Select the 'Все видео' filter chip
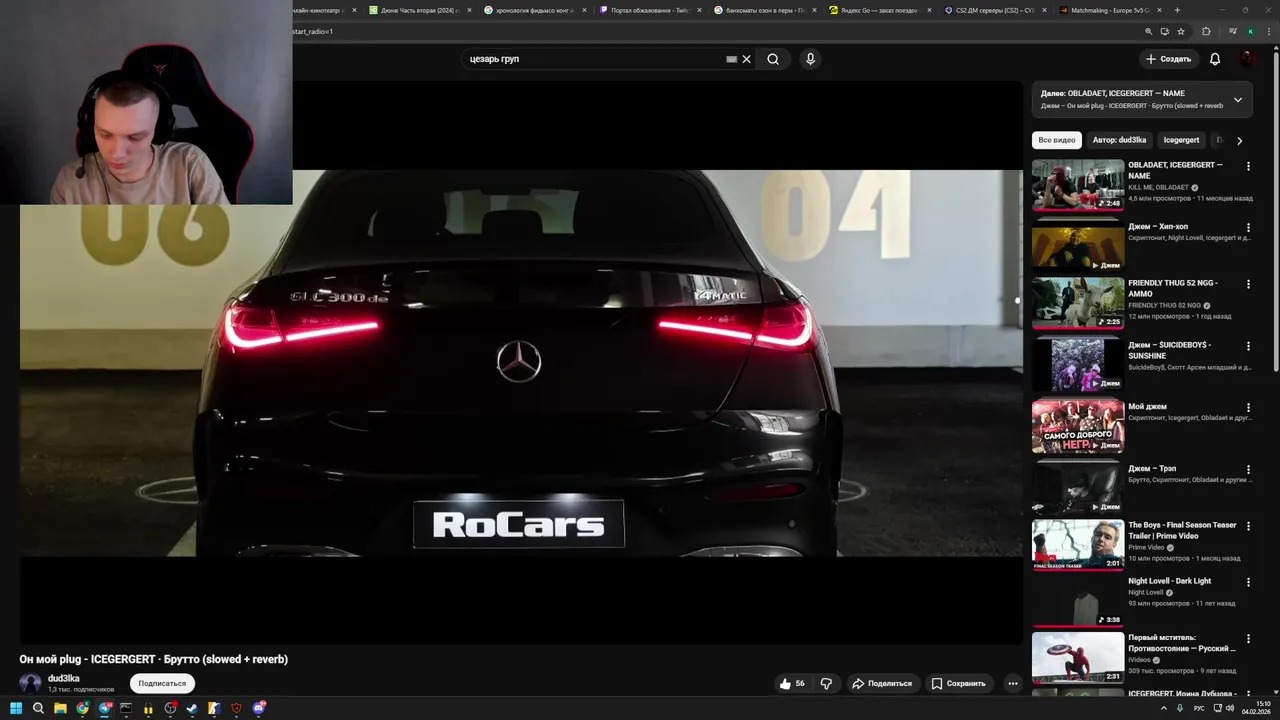The image size is (1280, 720). (1057, 140)
